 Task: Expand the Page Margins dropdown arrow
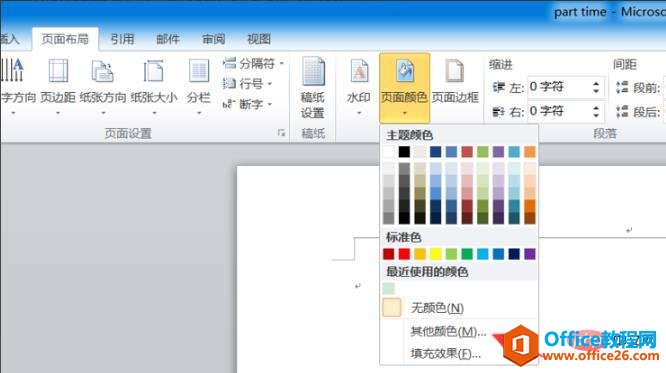point(58,113)
